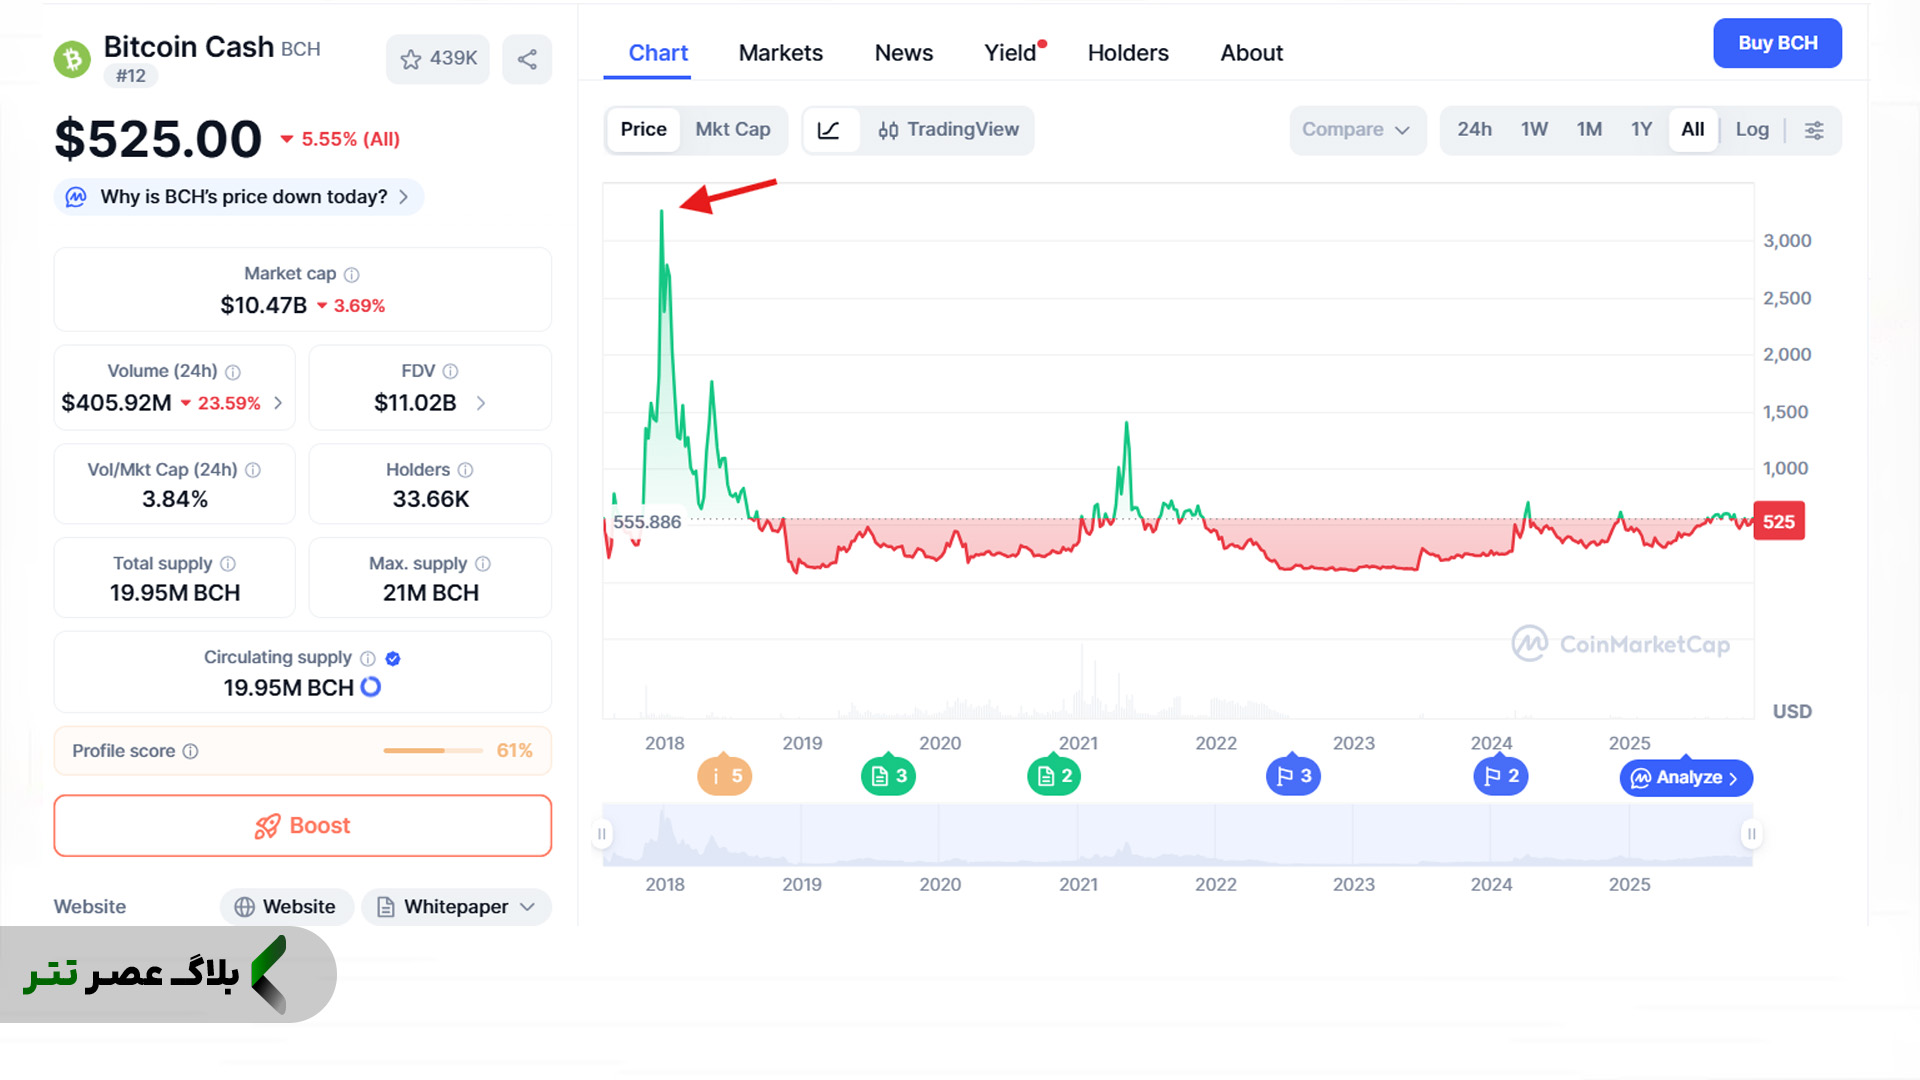Set chart range to 1Y
Image resolution: width=1920 pixels, height=1080 pixels.
pos(1641,130)
